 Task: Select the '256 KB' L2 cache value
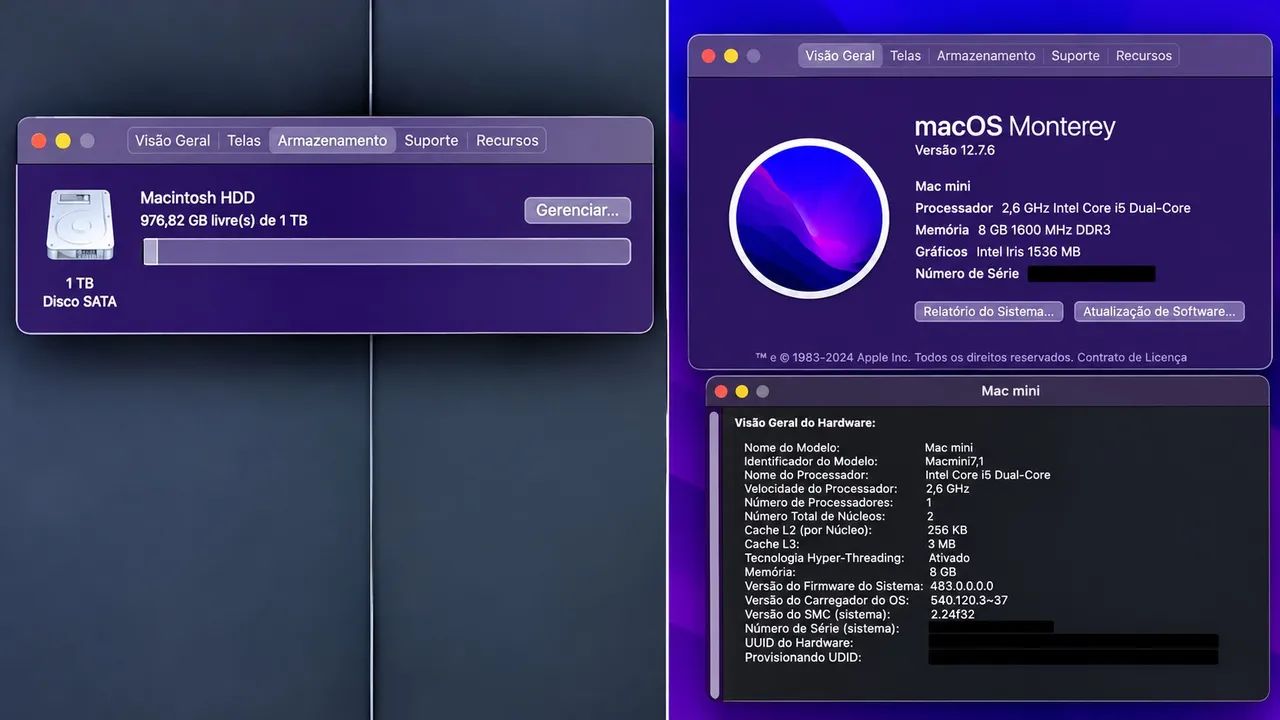click(948, 530)
